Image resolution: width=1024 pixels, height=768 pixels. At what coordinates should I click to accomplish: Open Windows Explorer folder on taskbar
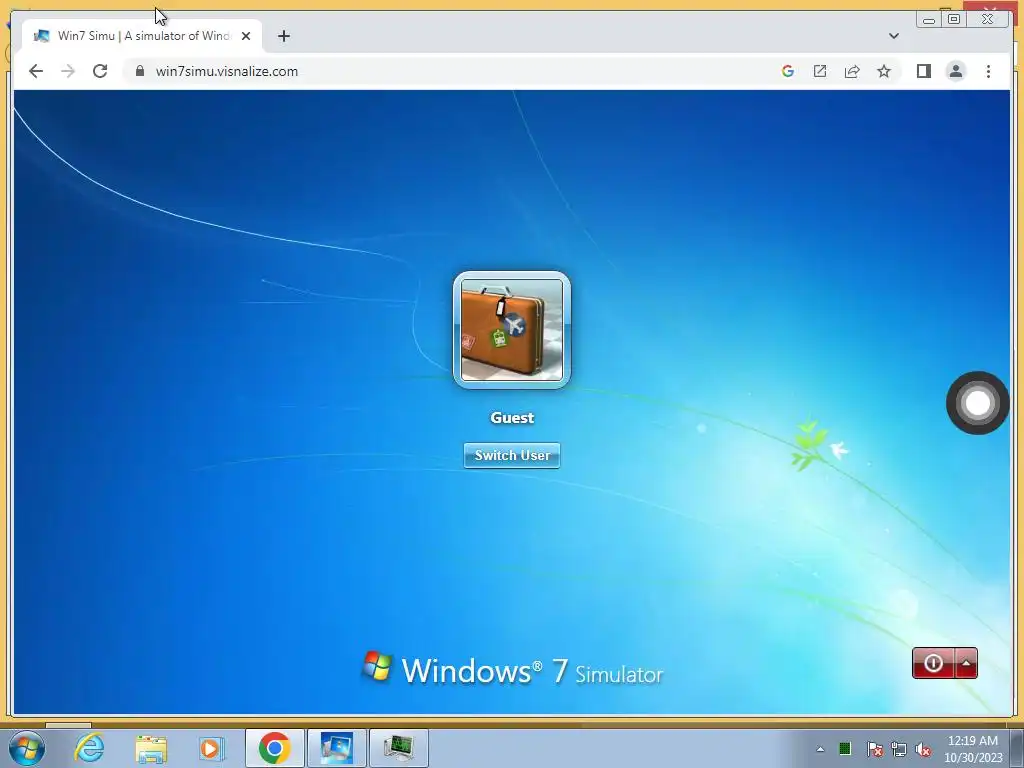(x=151, y=748)
